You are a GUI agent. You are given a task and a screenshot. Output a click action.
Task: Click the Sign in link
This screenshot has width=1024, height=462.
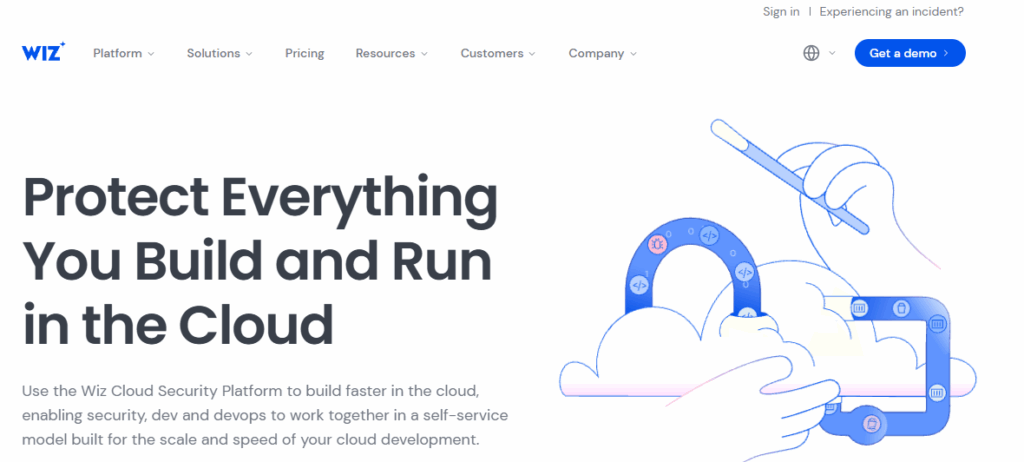[x=780, y=11]
